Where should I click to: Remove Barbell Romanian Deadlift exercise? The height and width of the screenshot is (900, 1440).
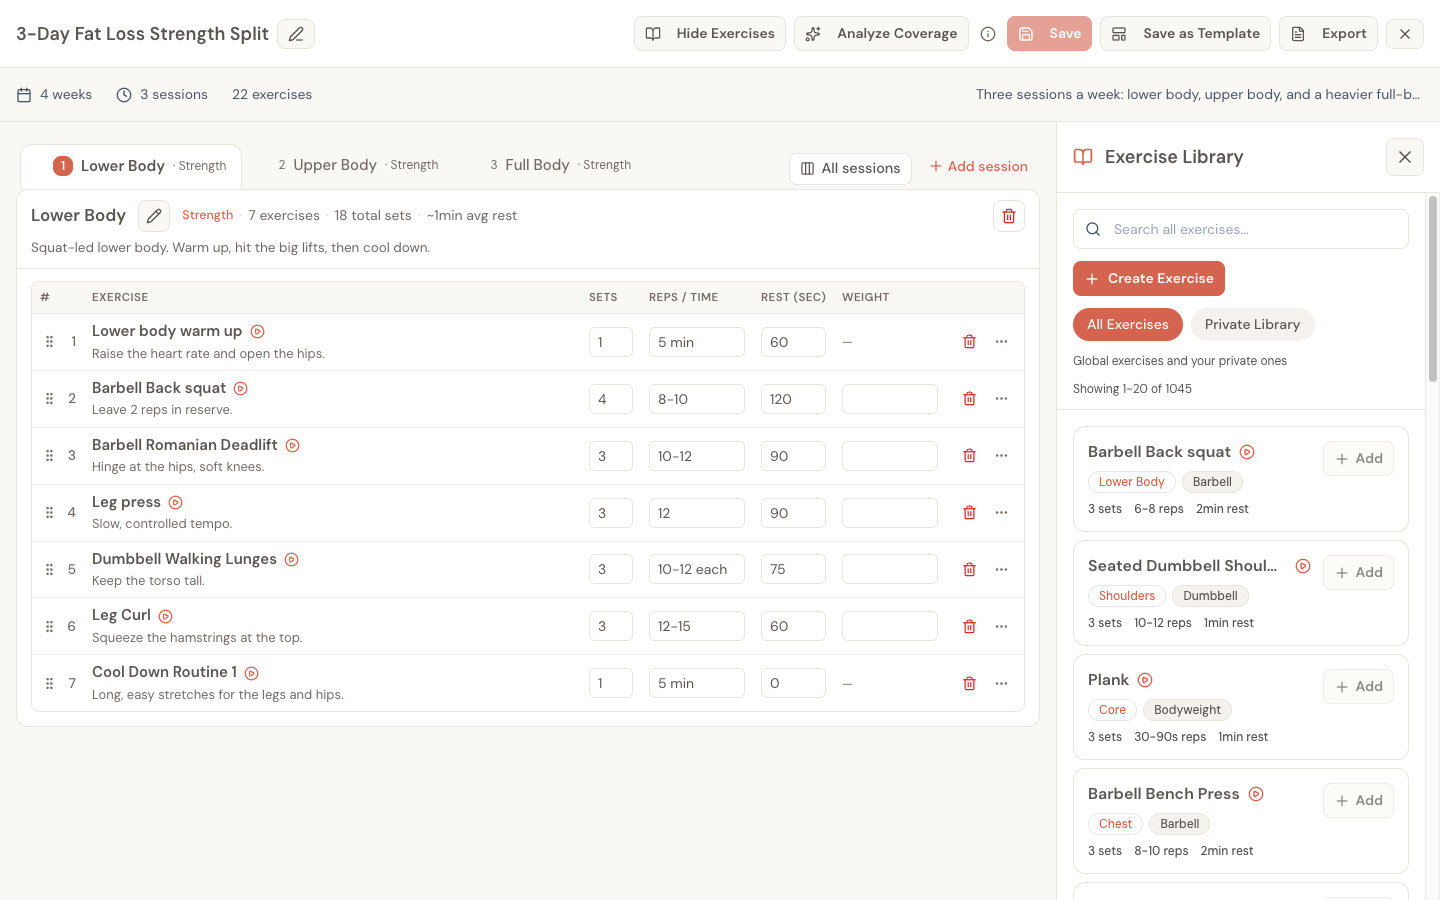969,456
